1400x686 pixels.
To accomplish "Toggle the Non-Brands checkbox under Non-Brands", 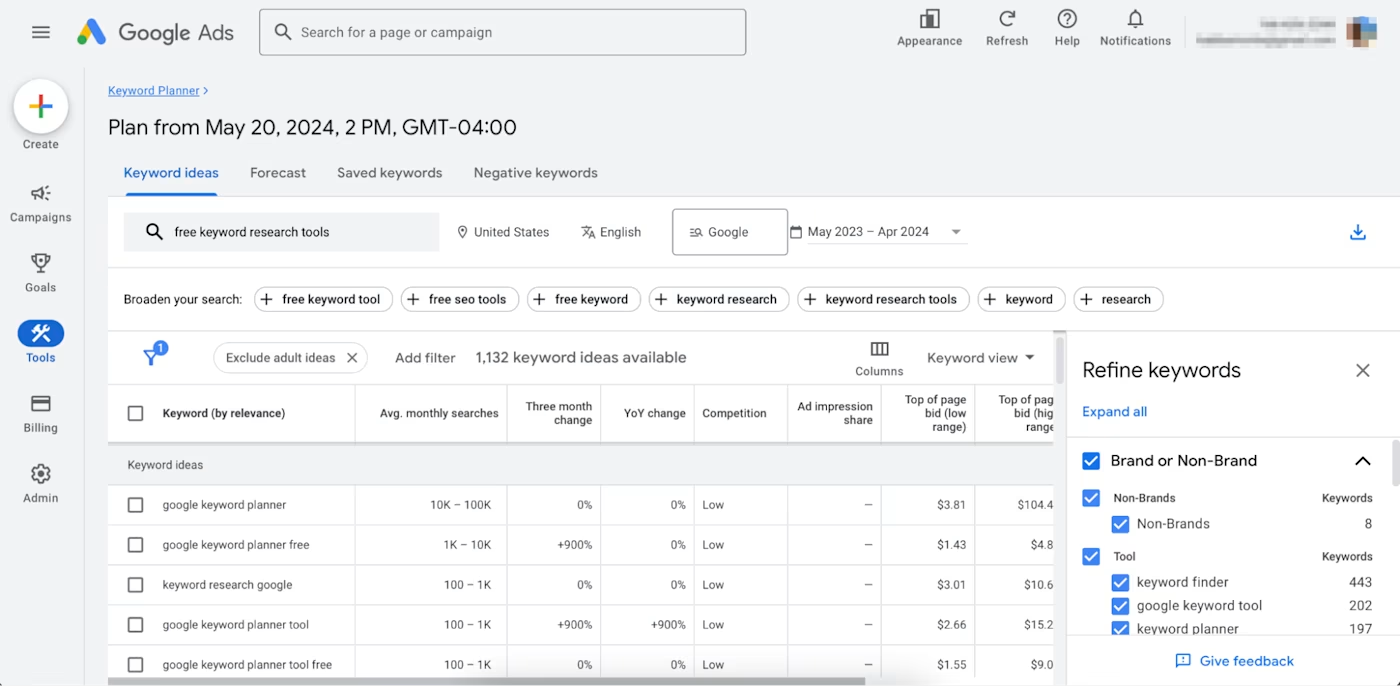I will click(x=1120, y=524).
